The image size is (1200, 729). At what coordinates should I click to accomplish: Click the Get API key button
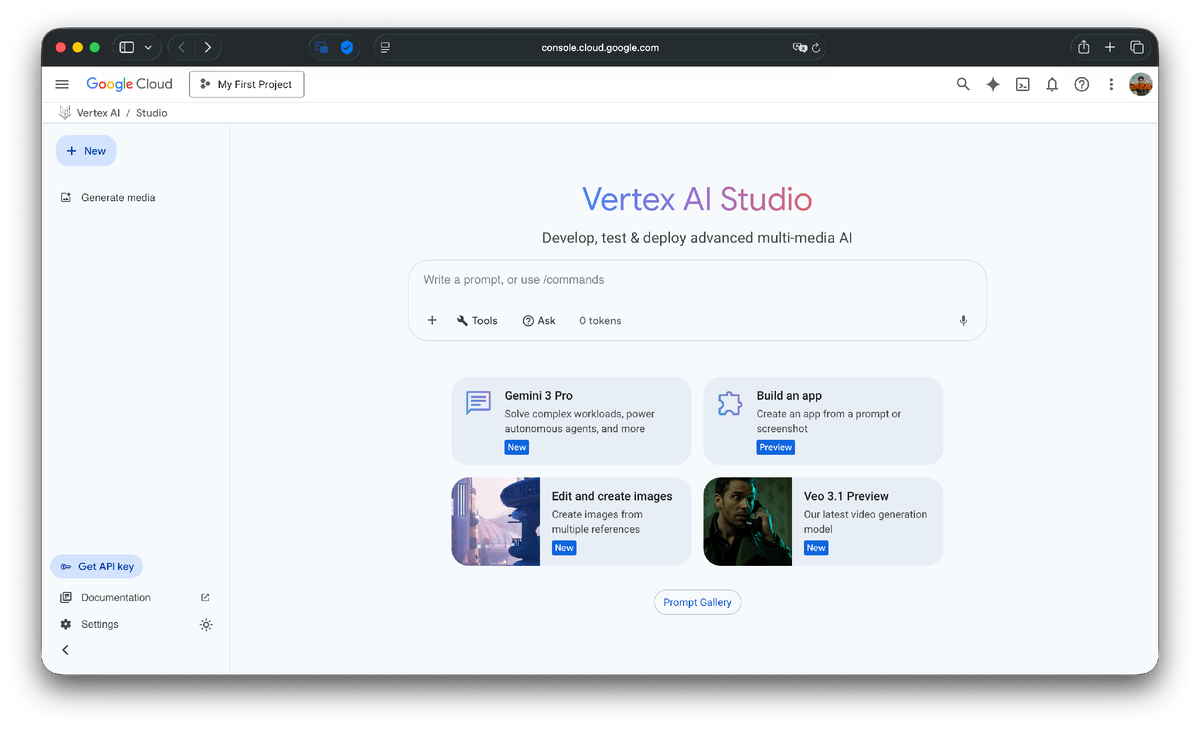tap(96, 566)
